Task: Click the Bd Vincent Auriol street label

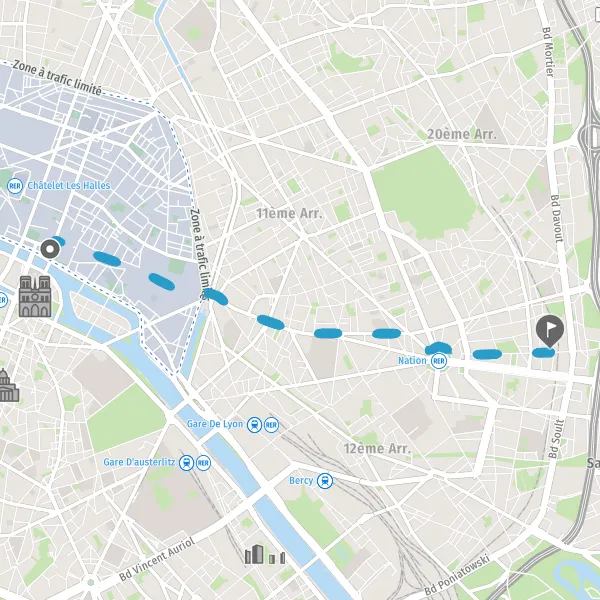Action: pyautogui.click(x=157, y=559)
